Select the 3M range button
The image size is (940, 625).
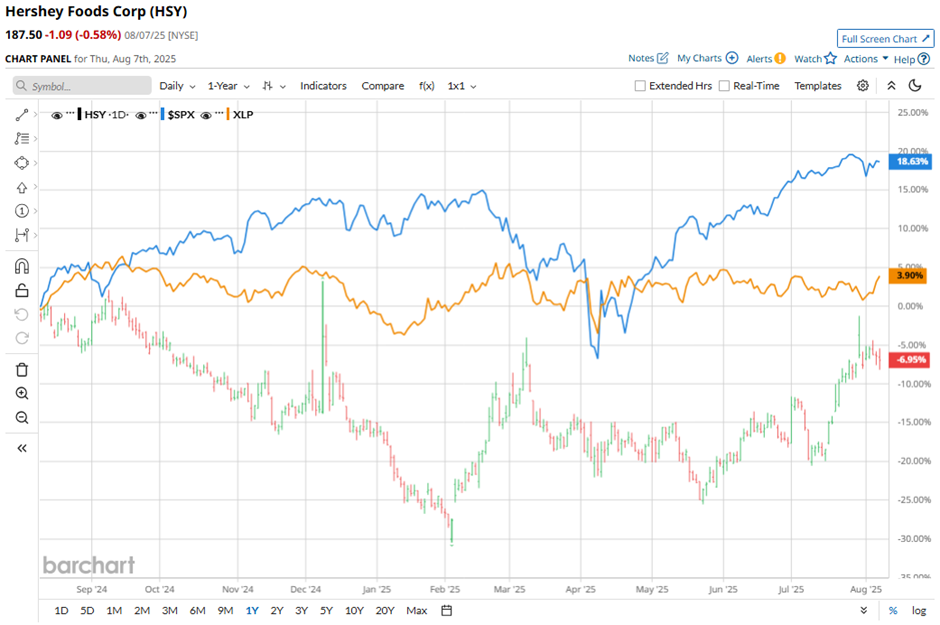pyautogui.click(x=170, y=611)
